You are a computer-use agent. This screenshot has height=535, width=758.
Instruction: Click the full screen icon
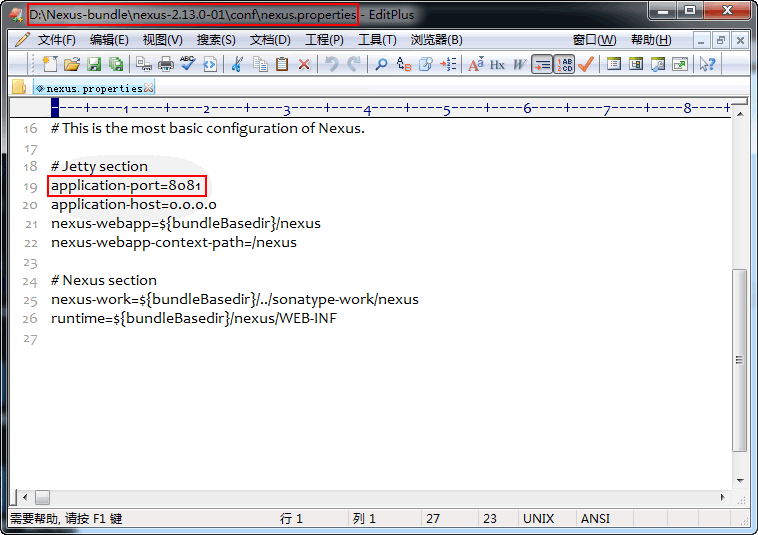tap(680, 64)
